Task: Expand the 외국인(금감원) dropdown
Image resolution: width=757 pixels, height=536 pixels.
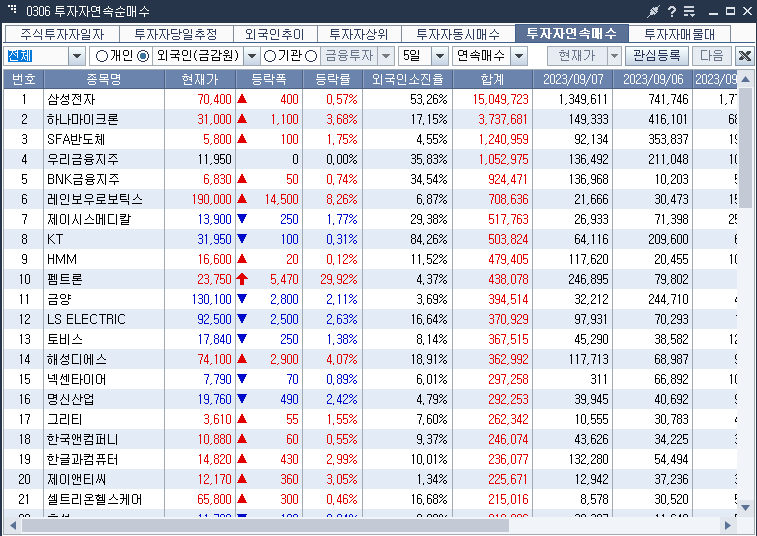Action: 252,56
